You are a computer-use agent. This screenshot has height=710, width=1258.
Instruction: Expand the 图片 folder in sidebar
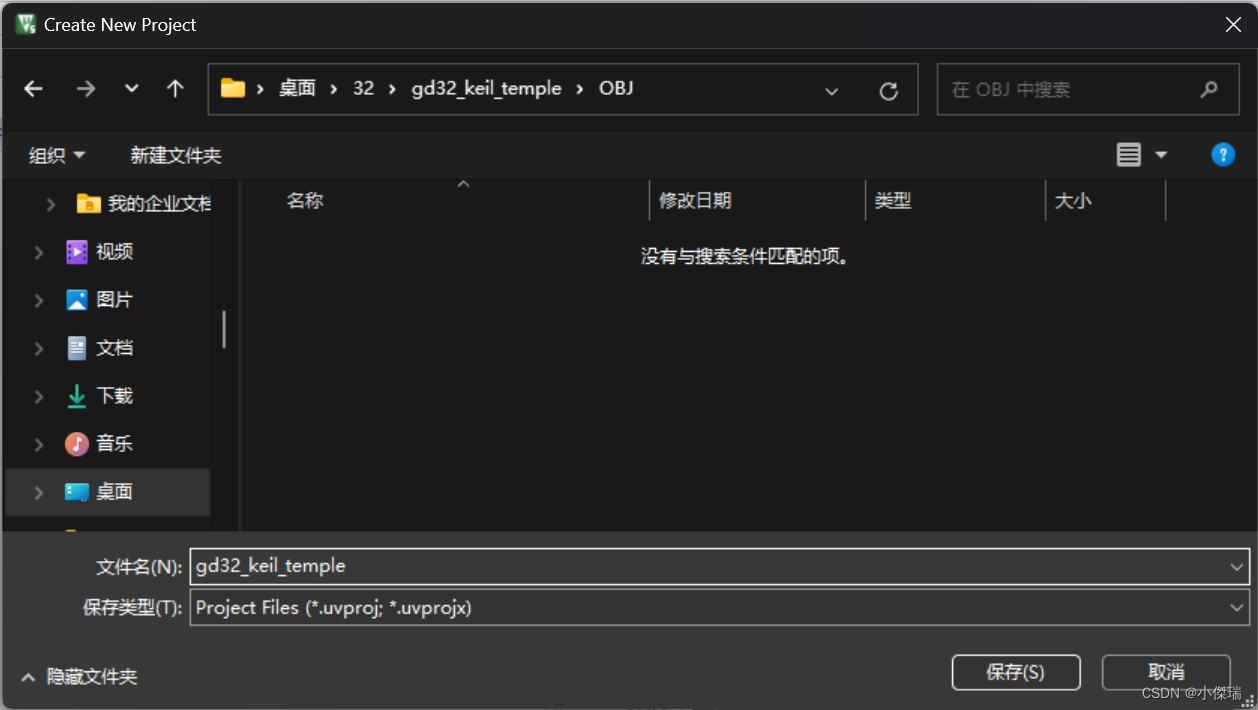[38, 299]
